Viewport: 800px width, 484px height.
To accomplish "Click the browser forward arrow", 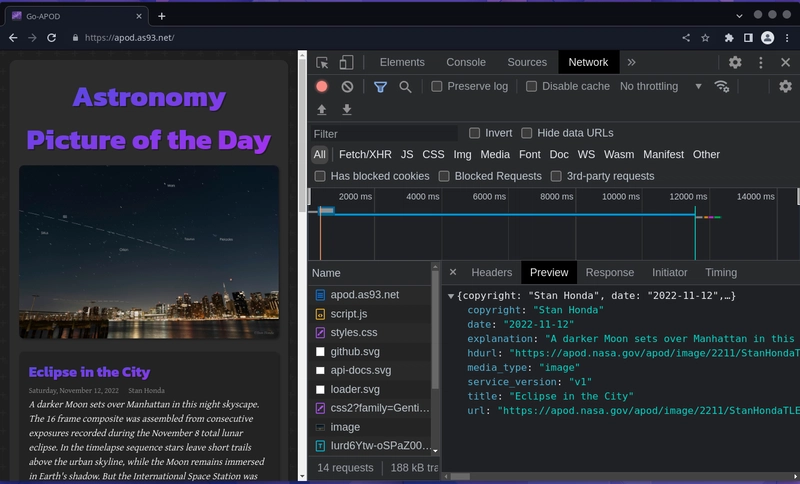I will (32, 38).
